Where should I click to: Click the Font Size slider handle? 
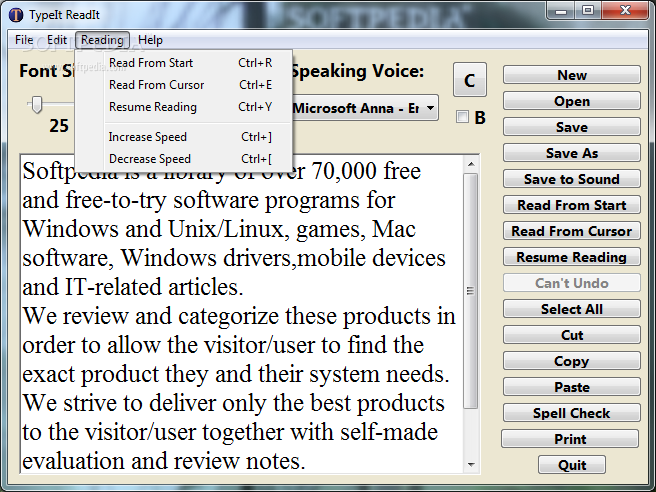(x=36, y=104)
